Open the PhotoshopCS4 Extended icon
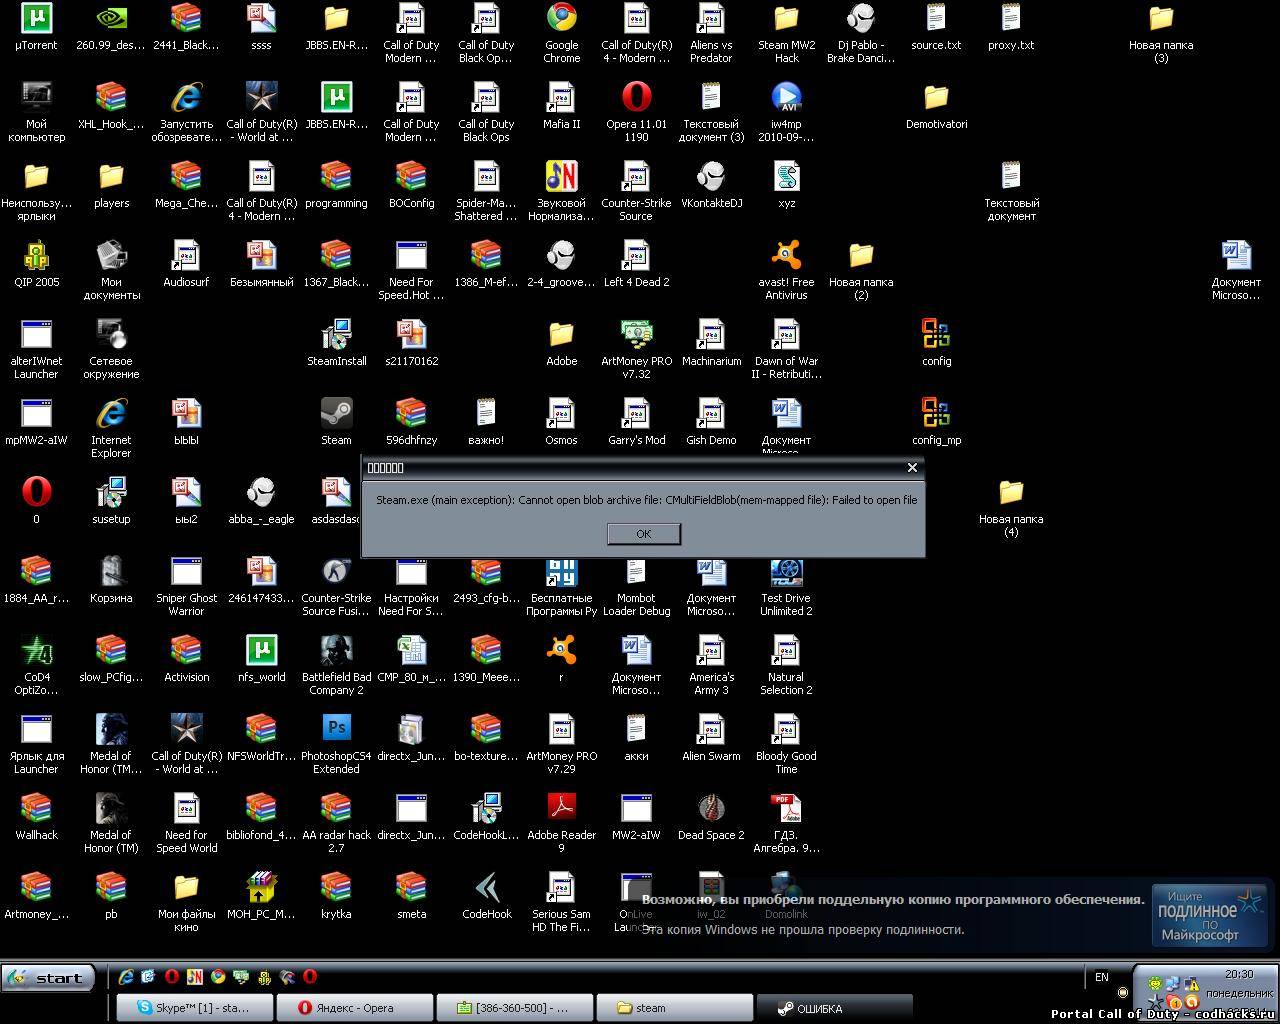 click(x=336, y=744)
